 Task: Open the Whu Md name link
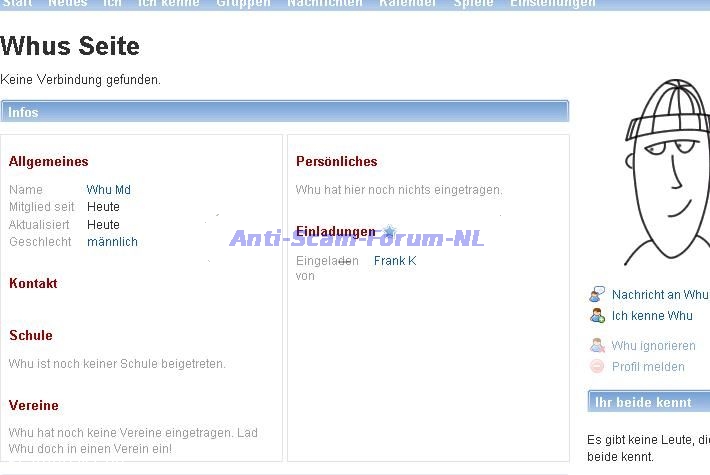click(x=108, y=189)
